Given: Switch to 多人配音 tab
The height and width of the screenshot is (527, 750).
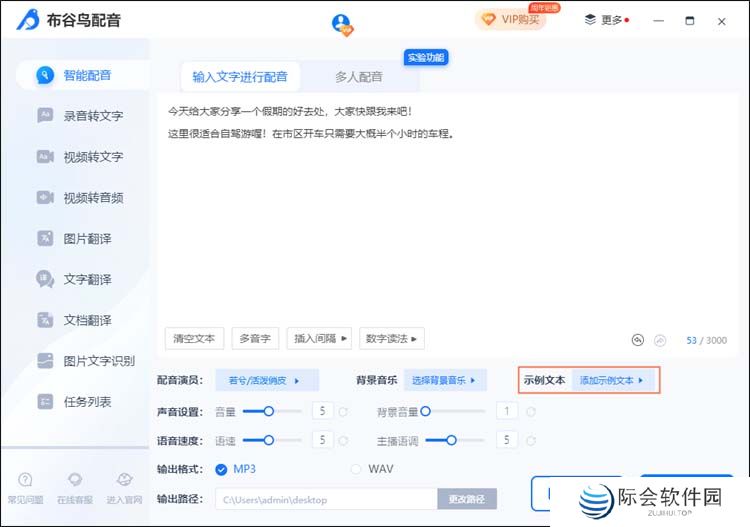Looking at the screenshot, I should (x=358, y=77).
